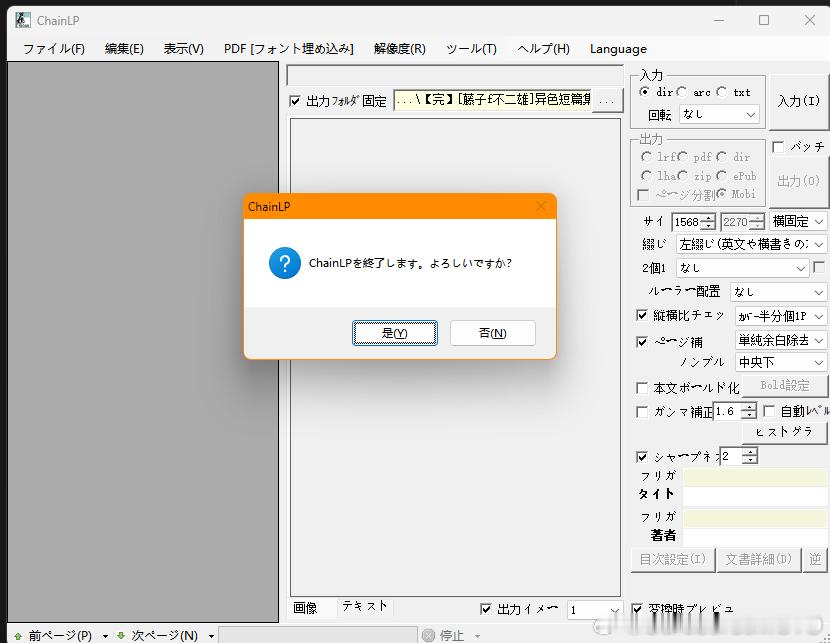Enable ガンマ補正 checkbox
The width and height of the screenshot is (830, 643).
[642, 411]
